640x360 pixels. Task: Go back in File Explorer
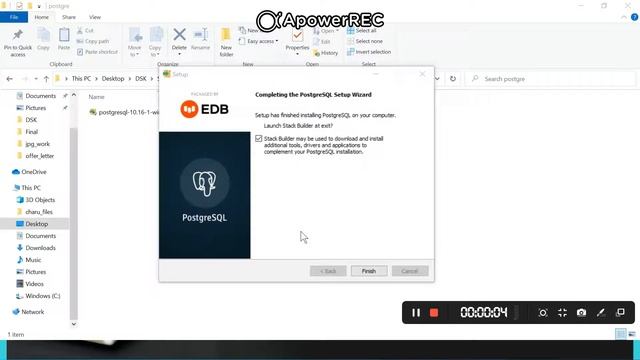pos(10,79)
